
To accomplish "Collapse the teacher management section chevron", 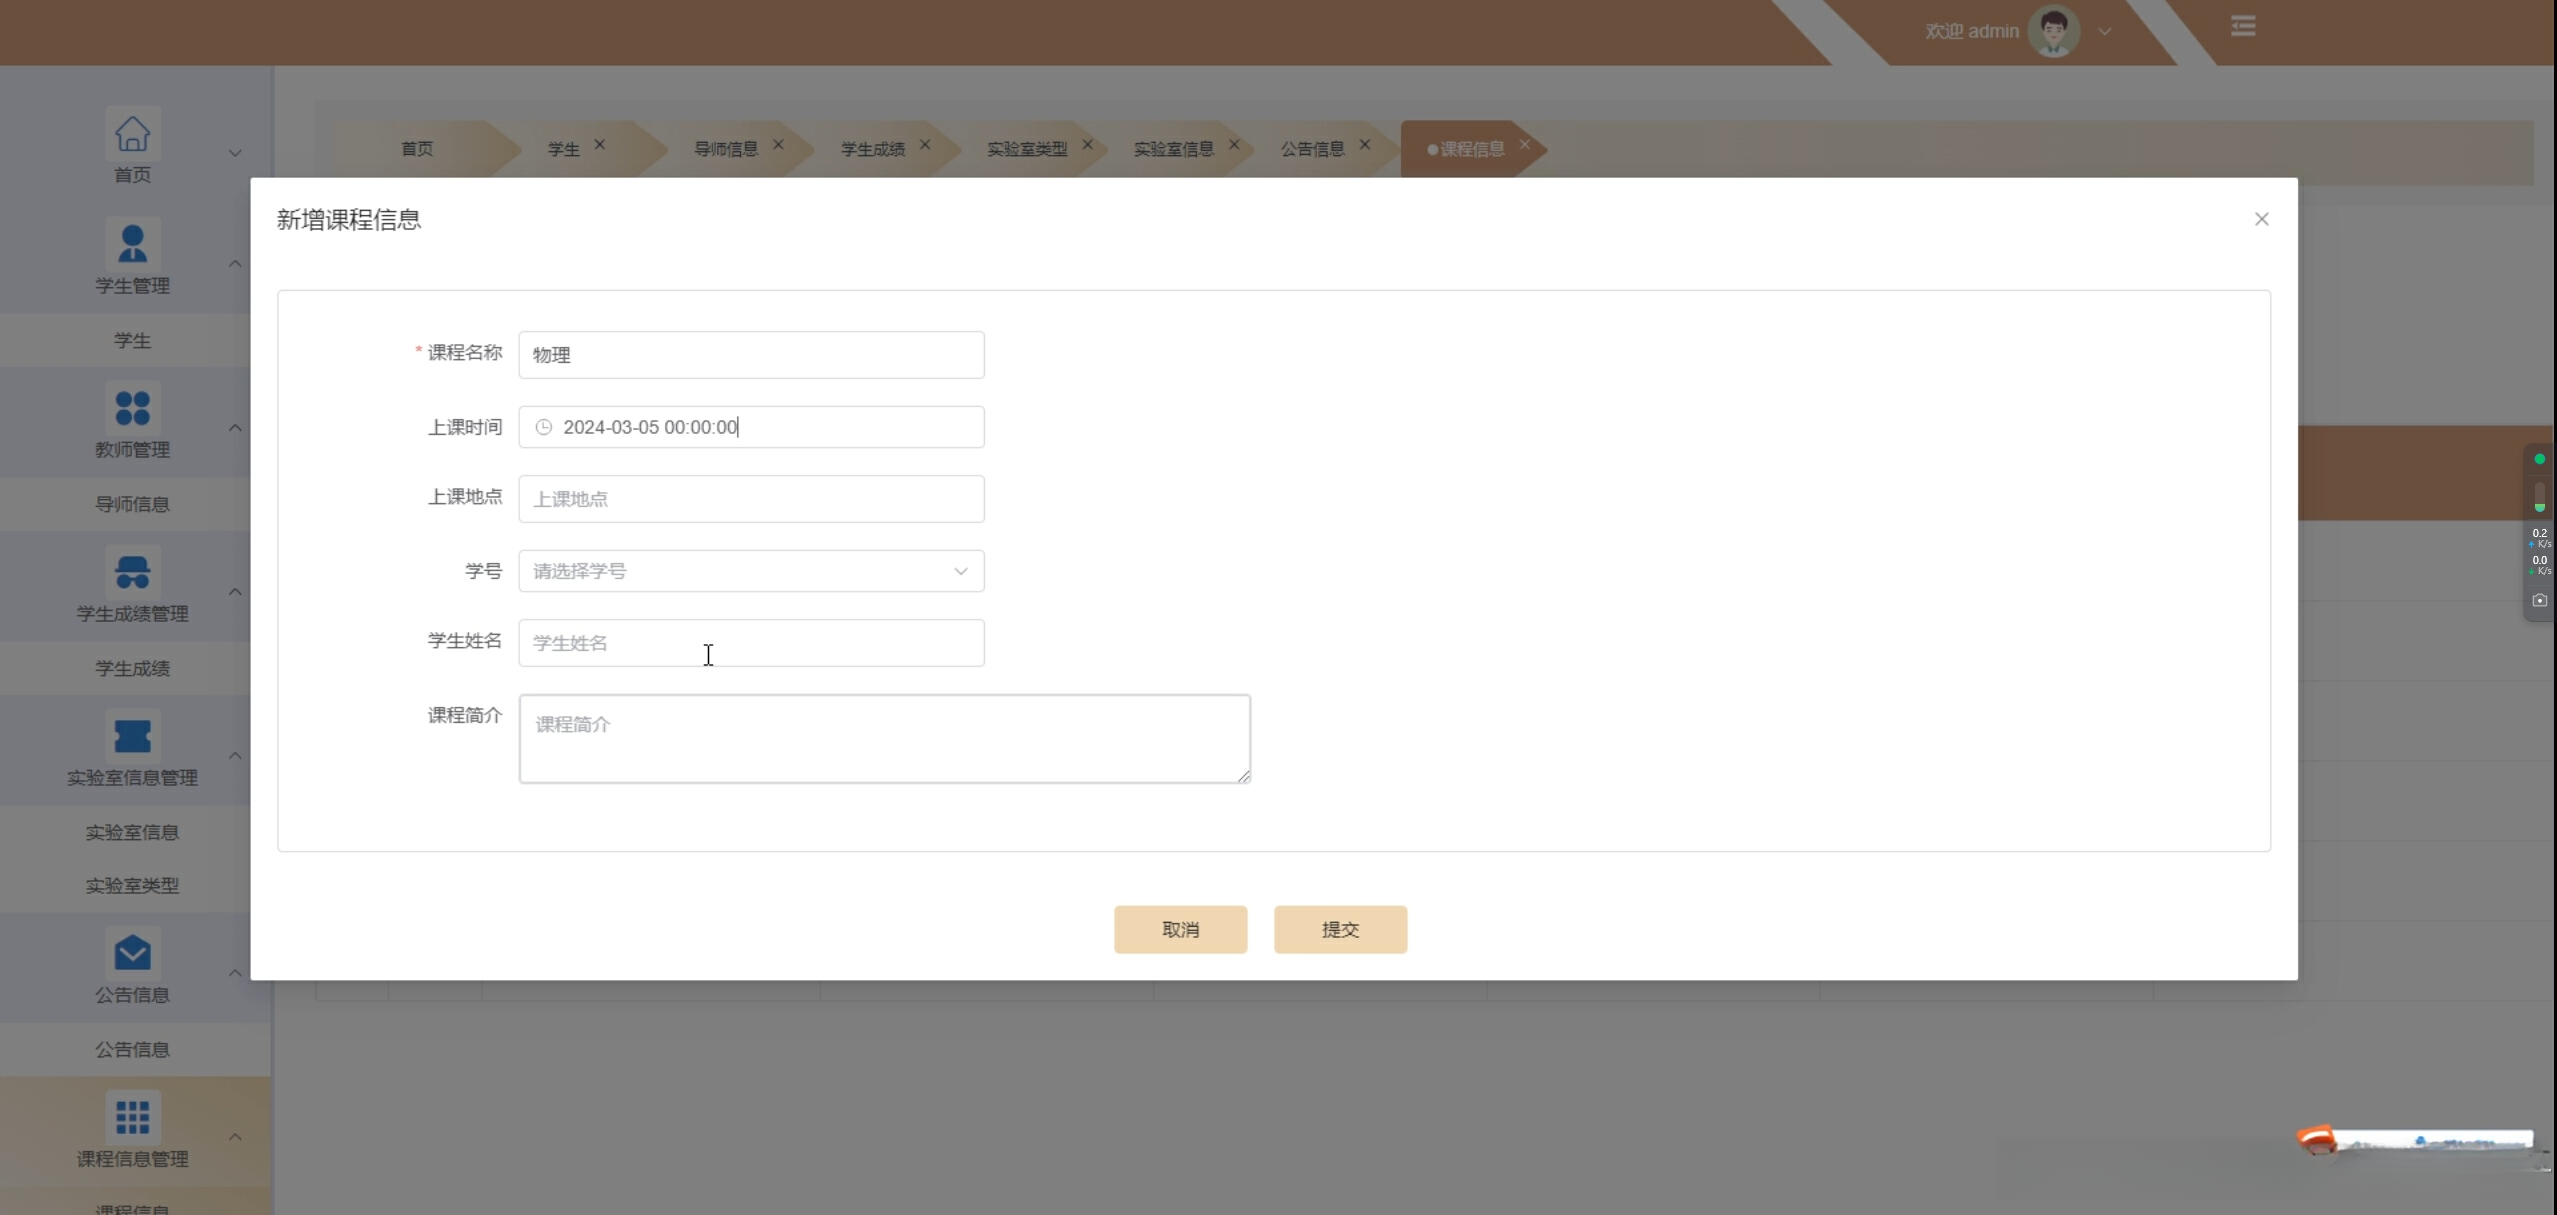I will [235, 428].
